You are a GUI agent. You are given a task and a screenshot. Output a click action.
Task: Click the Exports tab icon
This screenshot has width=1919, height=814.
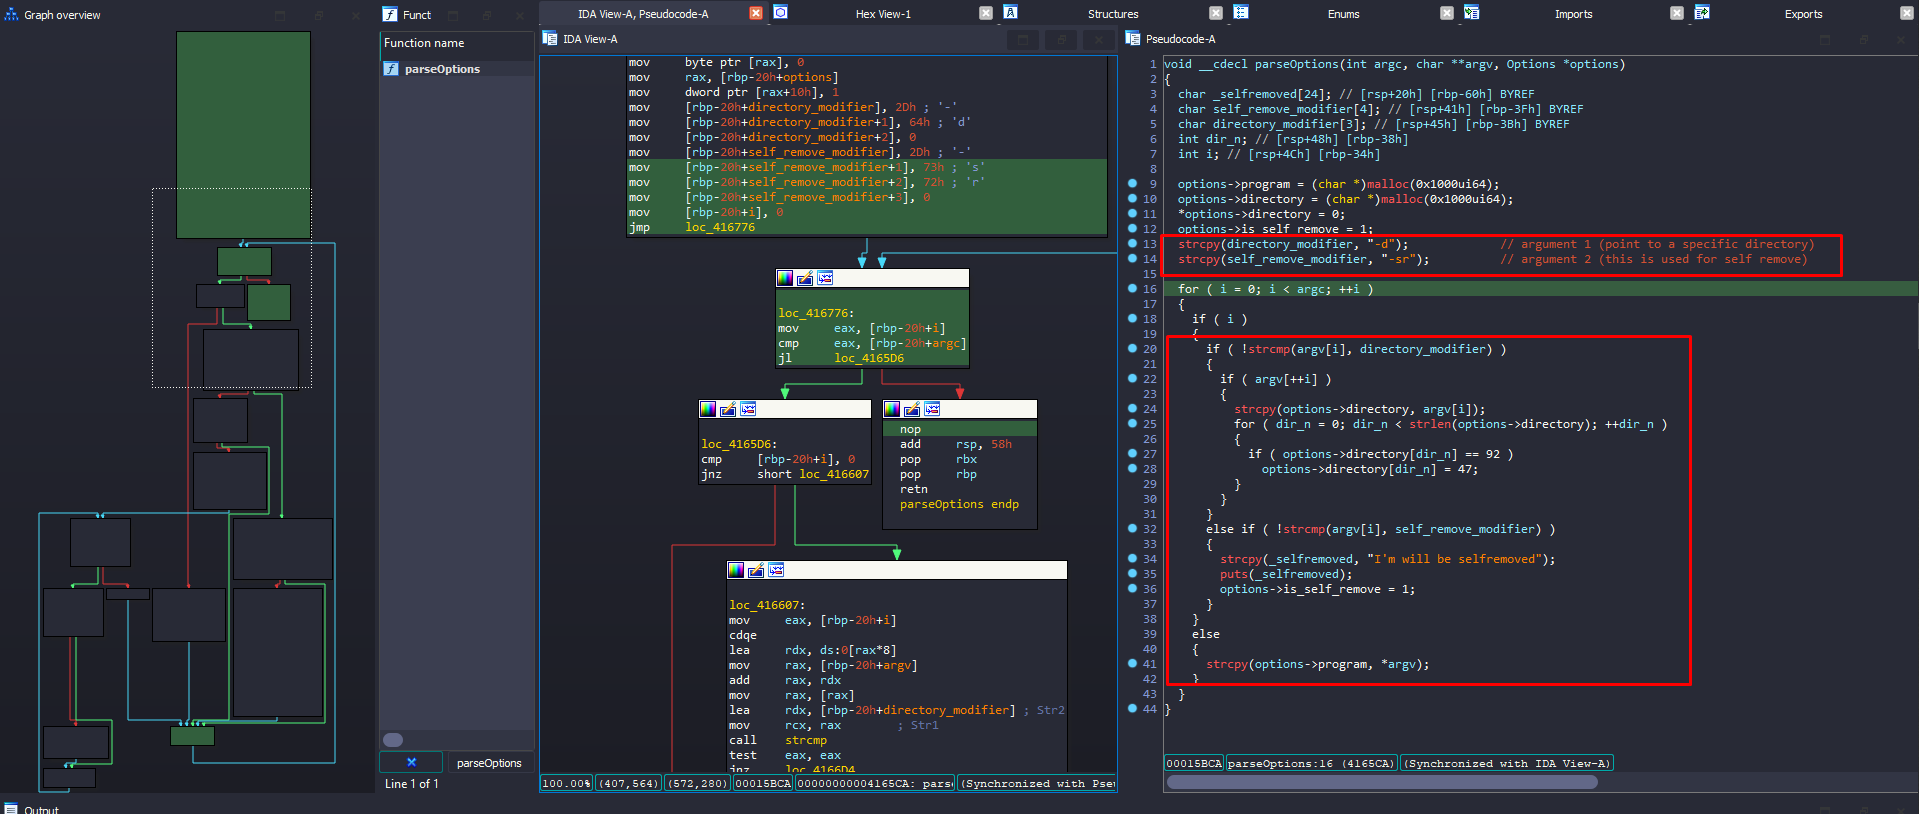(x=1702, y=13)
